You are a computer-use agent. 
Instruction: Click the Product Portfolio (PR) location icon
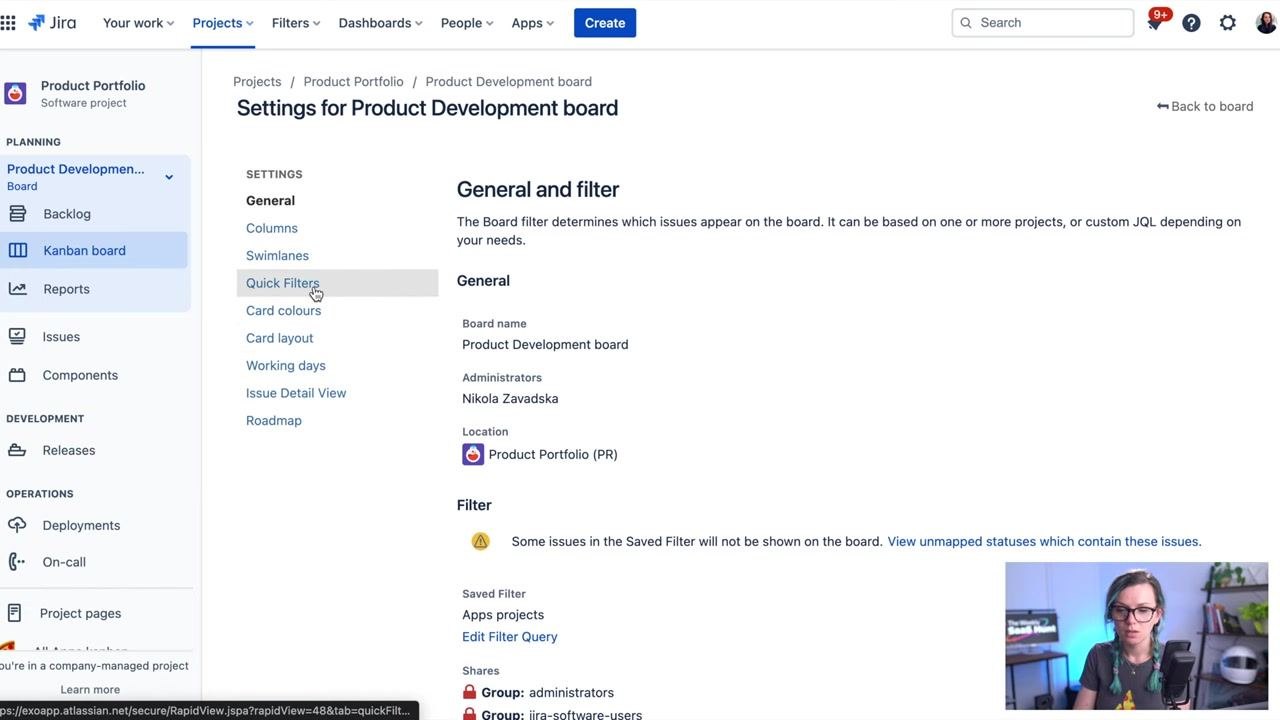[473, 454]
